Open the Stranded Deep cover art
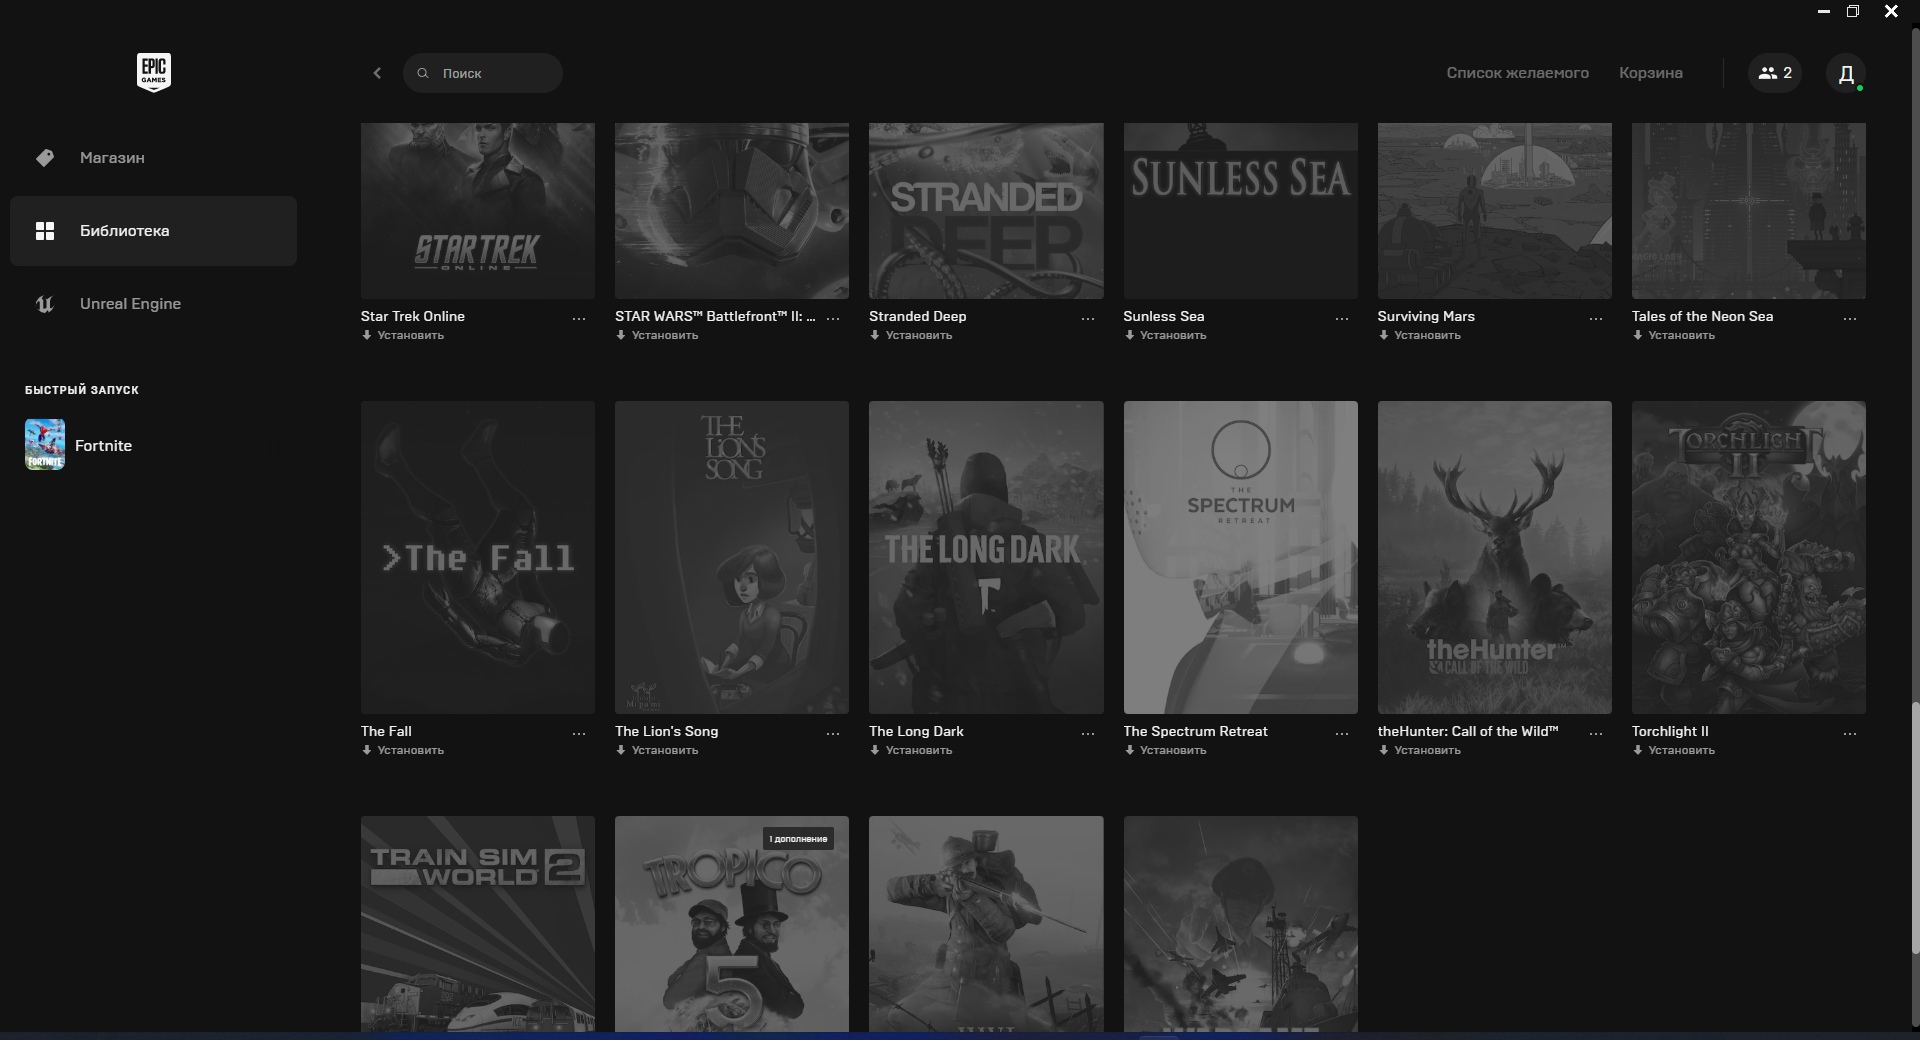This screenshot has height=1040, width=1920. click(x=986, y=211)
